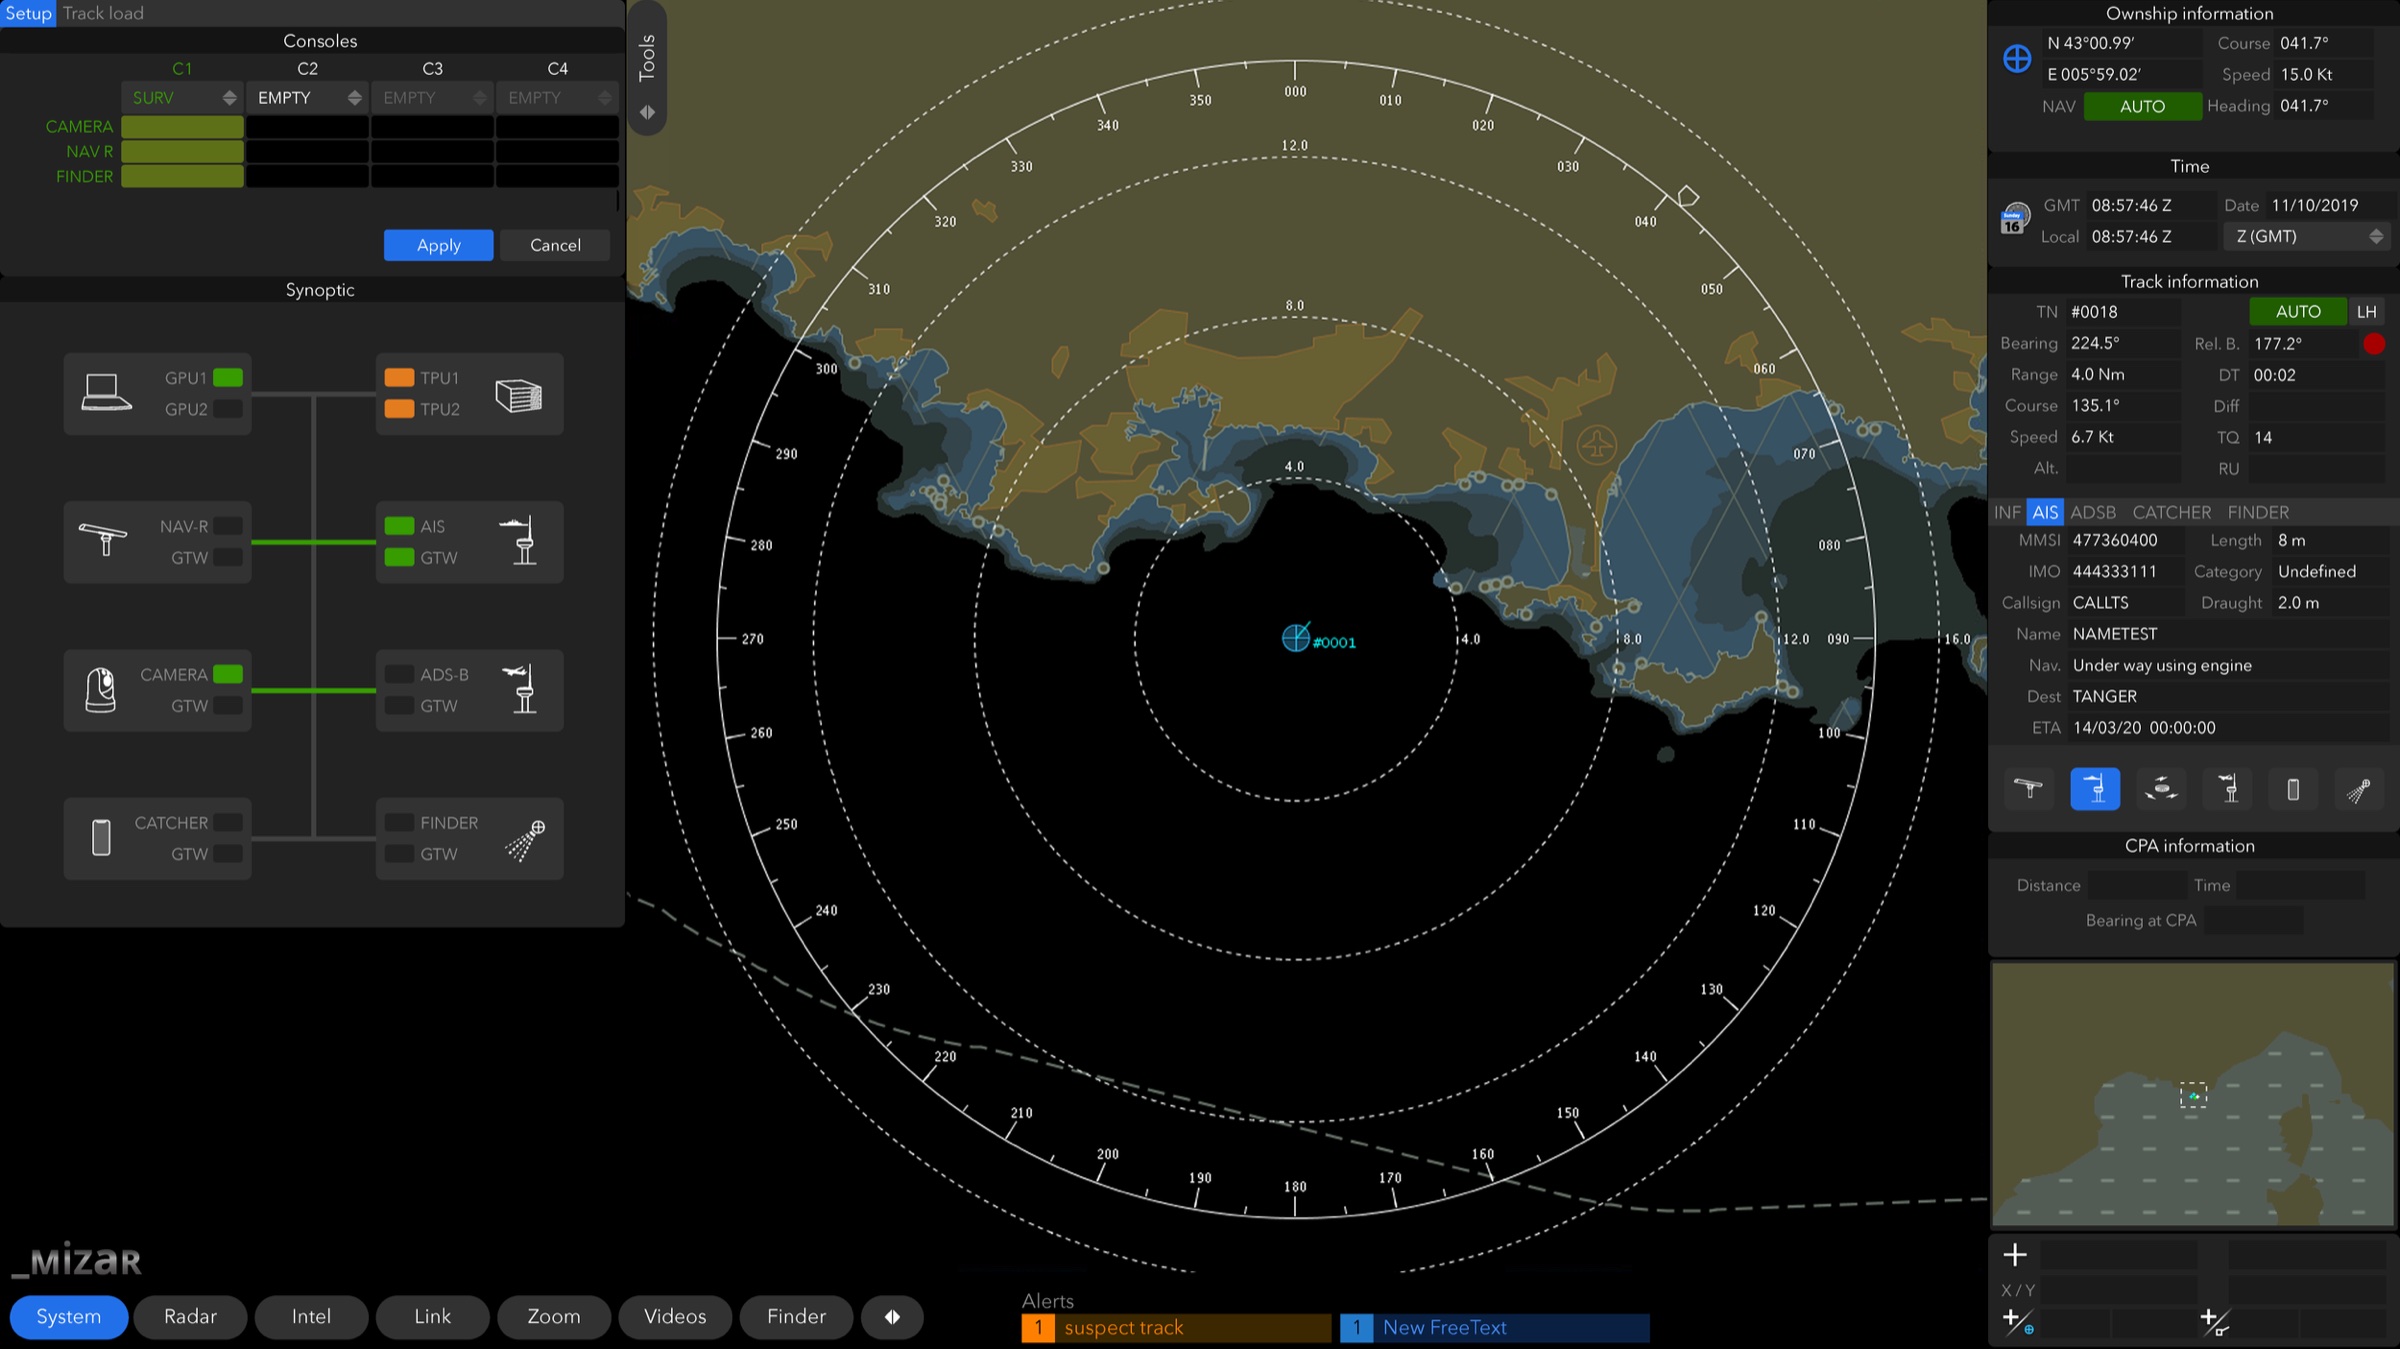Click the plus cursor position icon above X/Y
Image resolution: width=2400 pixels, height=1349 pixels.
pyautogui.click(x=2015, y=1254)
